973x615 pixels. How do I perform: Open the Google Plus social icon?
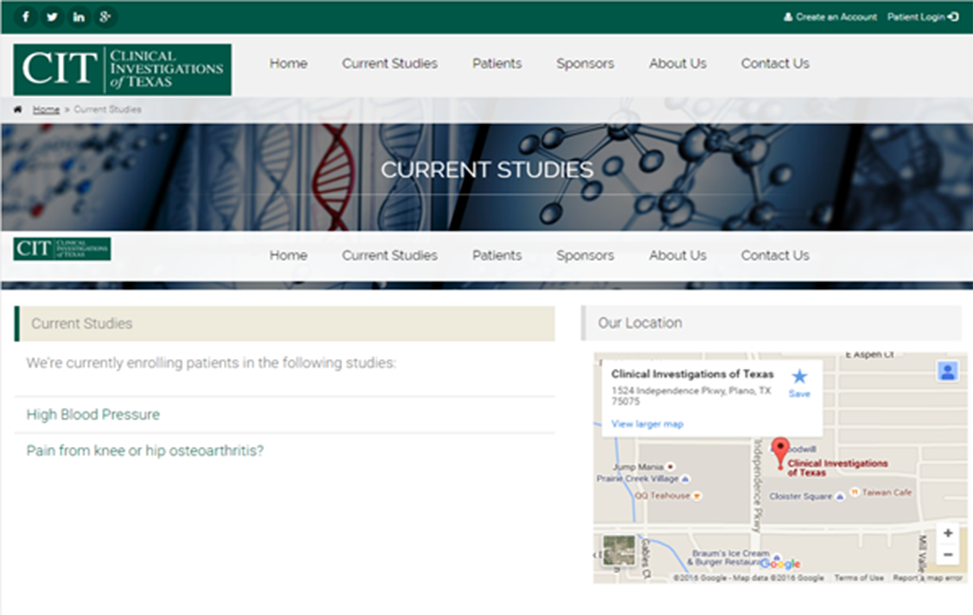105,17
